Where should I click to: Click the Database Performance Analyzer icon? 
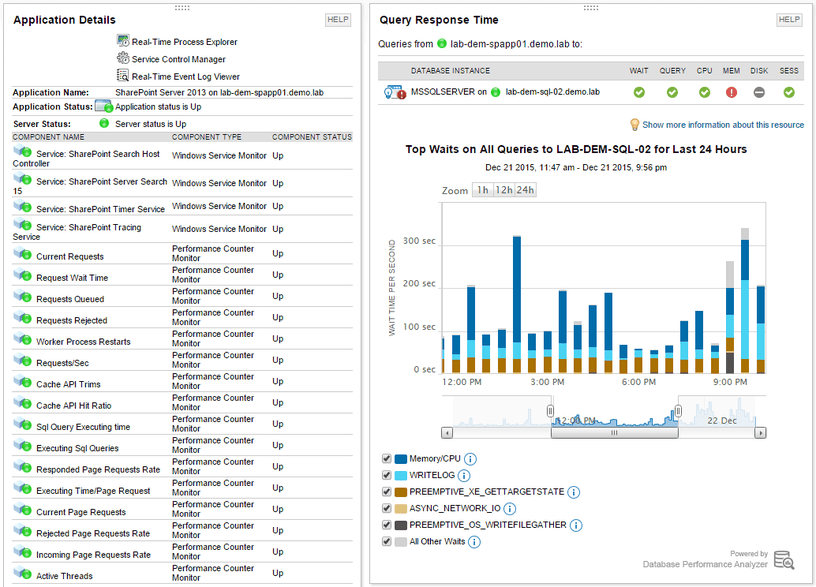click(x=785, y=560)
